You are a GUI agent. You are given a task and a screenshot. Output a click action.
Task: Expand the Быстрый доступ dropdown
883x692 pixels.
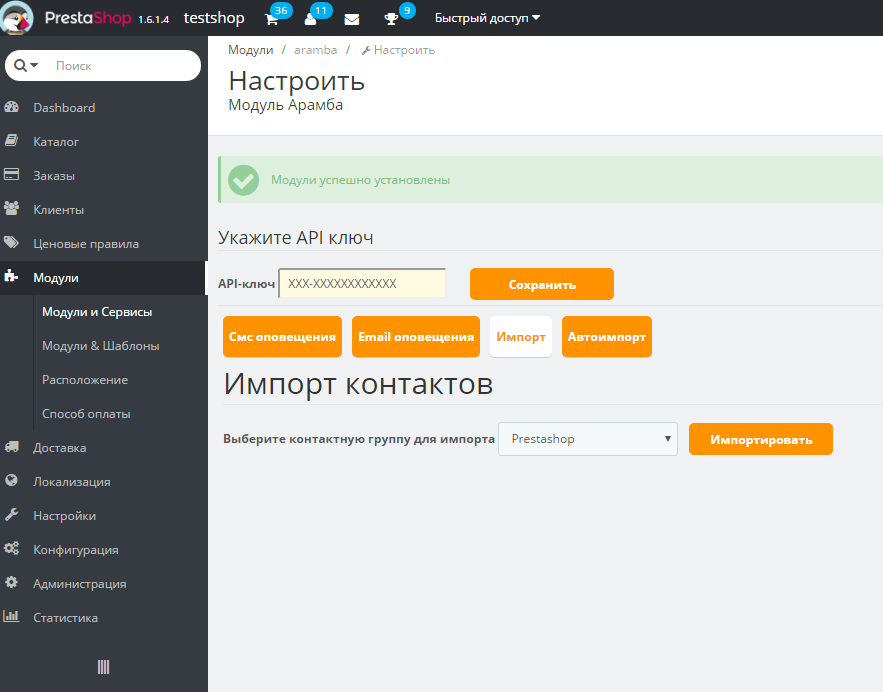click(x=487, y=18)
